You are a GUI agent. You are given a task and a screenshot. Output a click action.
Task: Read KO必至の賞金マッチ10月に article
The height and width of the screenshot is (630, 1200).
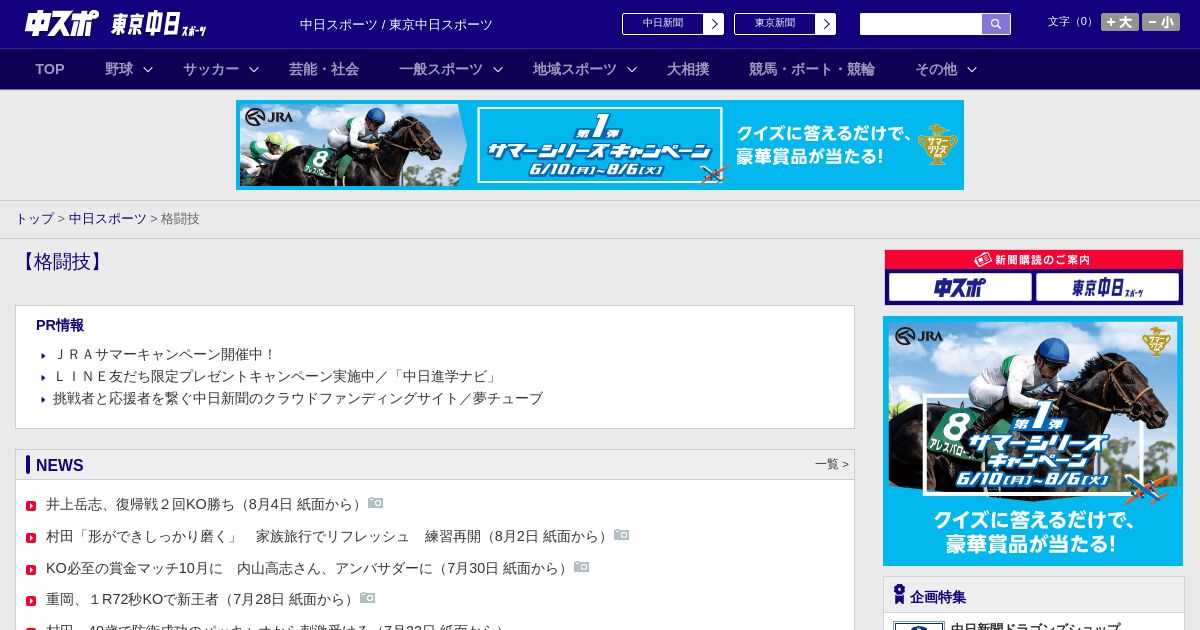308,569
